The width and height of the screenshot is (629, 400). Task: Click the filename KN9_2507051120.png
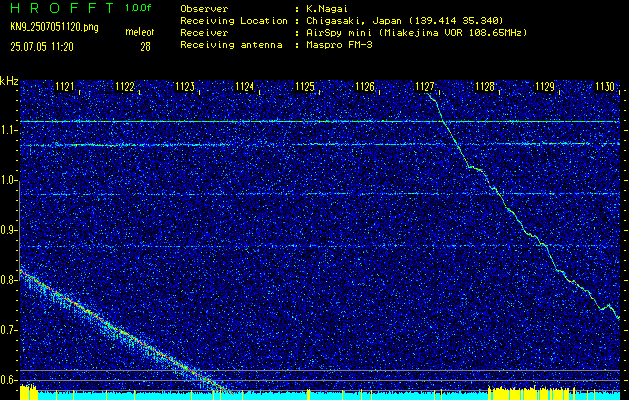pyautogui.click(x=54, y=27)
